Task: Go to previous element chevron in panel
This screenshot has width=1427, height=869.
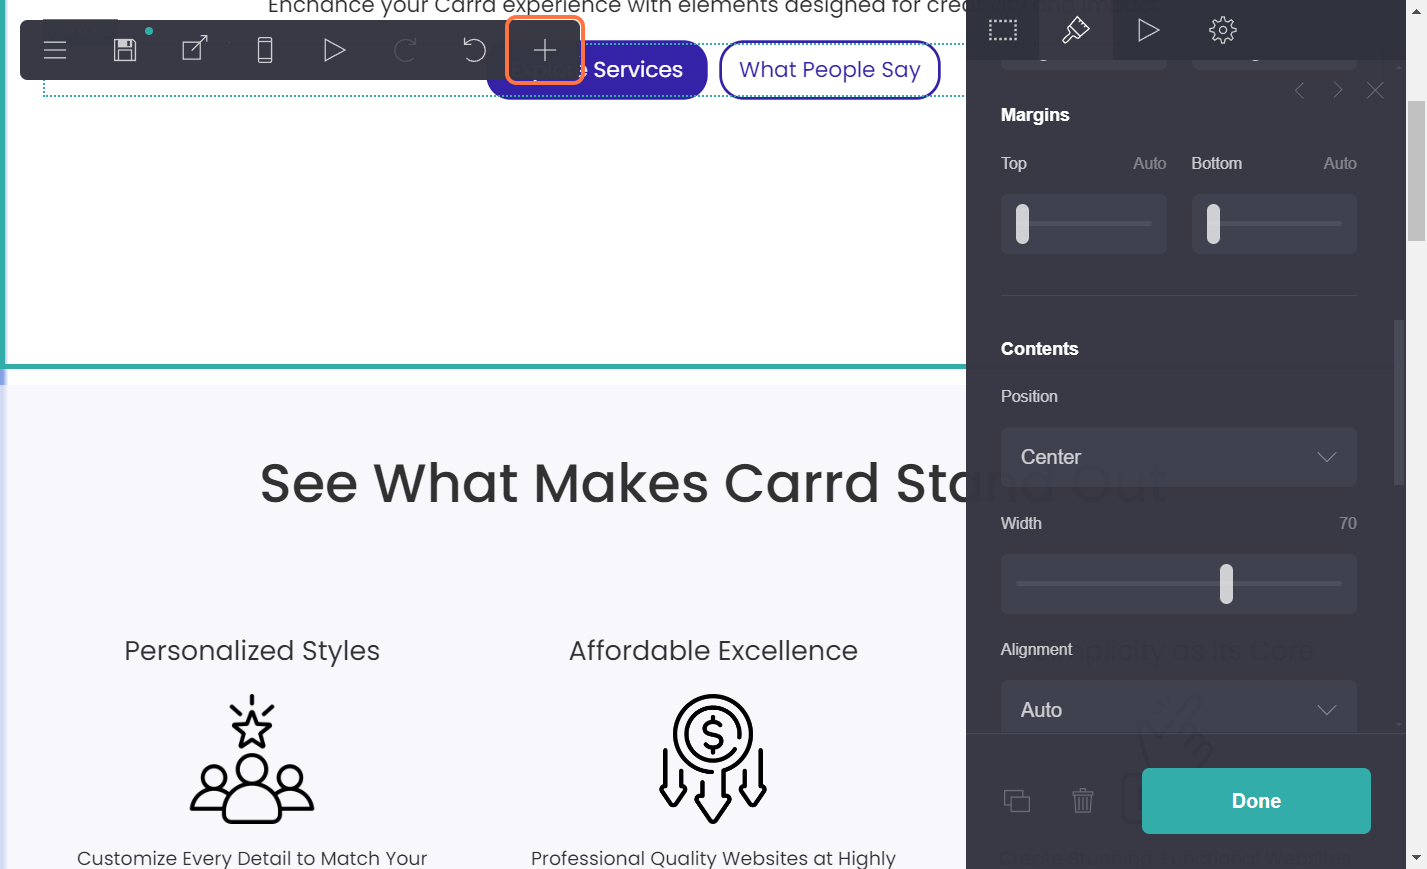Action: tap(1299, 91)
